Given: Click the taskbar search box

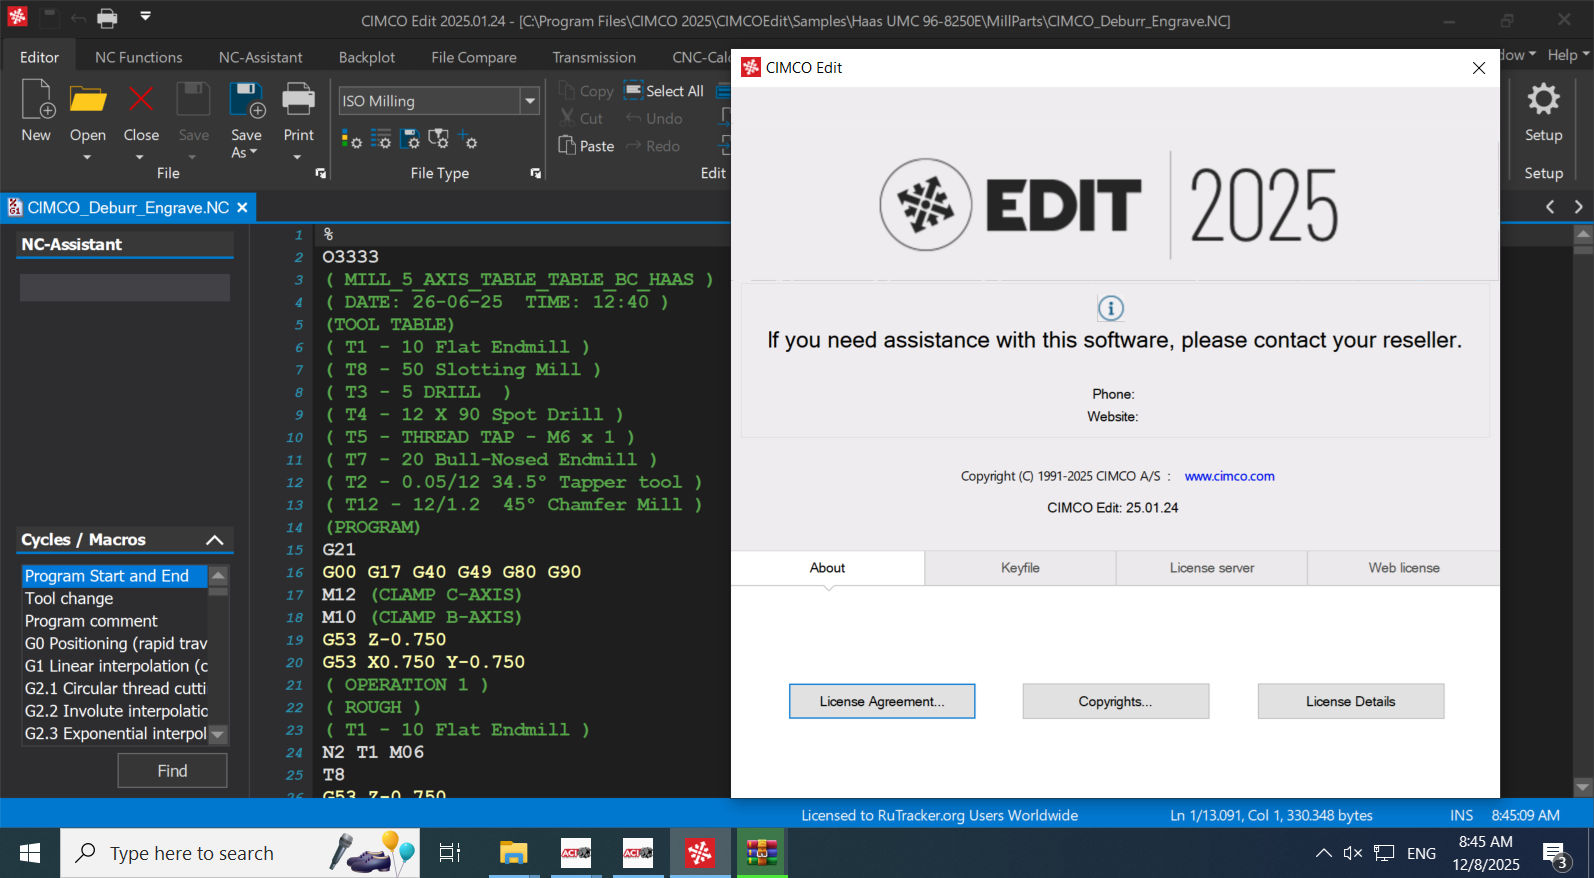Looking at the screenshot, I should tap(240, 853).
